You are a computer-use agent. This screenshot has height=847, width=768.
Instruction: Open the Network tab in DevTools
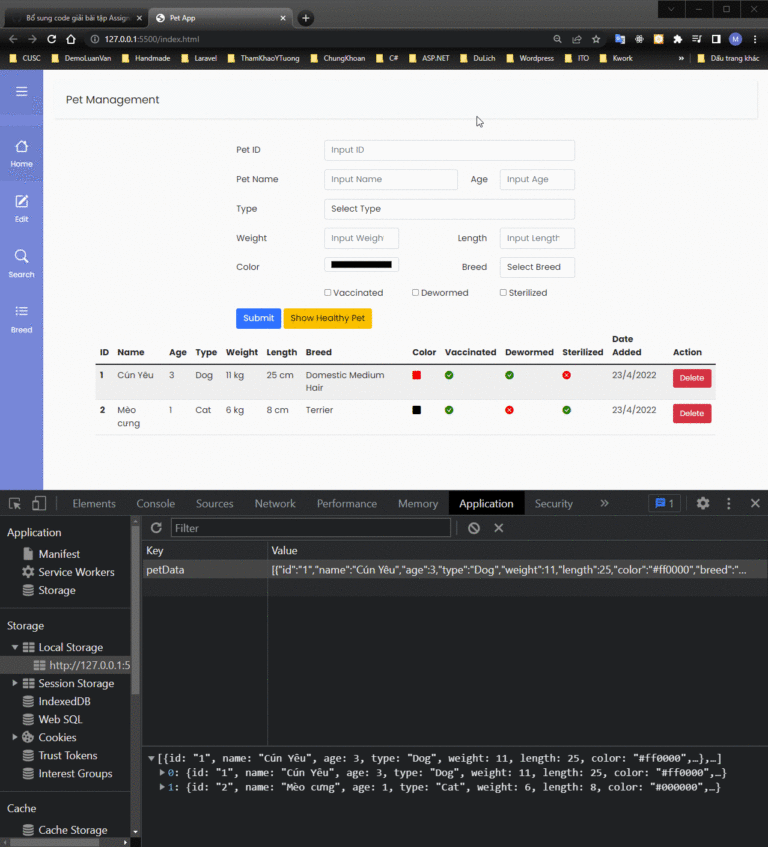[x=275, y=503]
